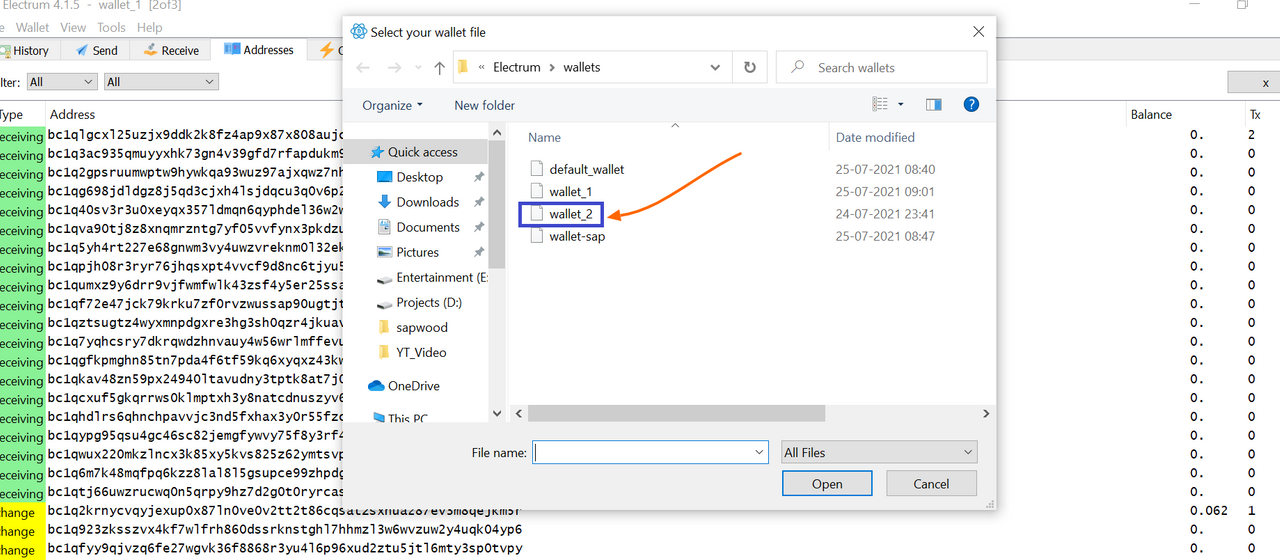
Task: Click the Electrum breadcrumb in address bar
Action: [x=517, y=68]
